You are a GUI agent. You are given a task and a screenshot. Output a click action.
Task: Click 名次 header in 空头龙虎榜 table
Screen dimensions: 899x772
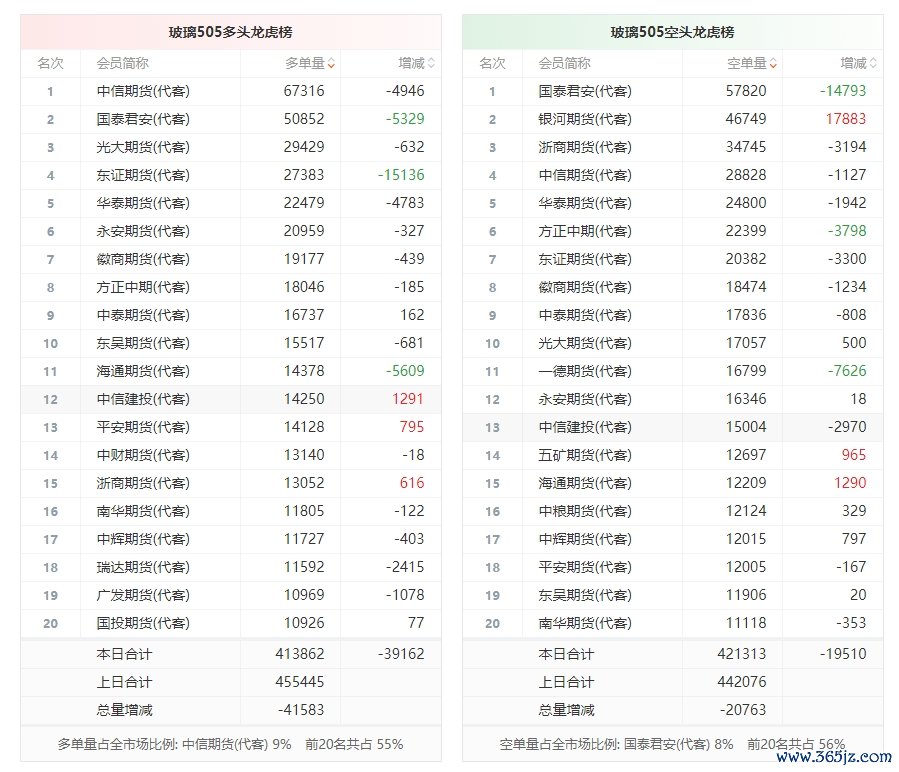click(x=493, y=63)
